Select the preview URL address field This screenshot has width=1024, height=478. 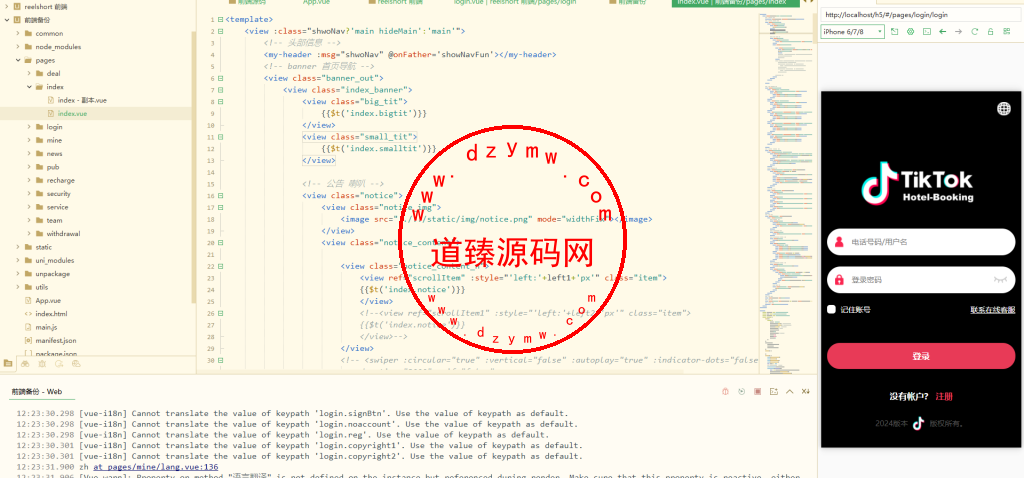(x=922, y=14)
